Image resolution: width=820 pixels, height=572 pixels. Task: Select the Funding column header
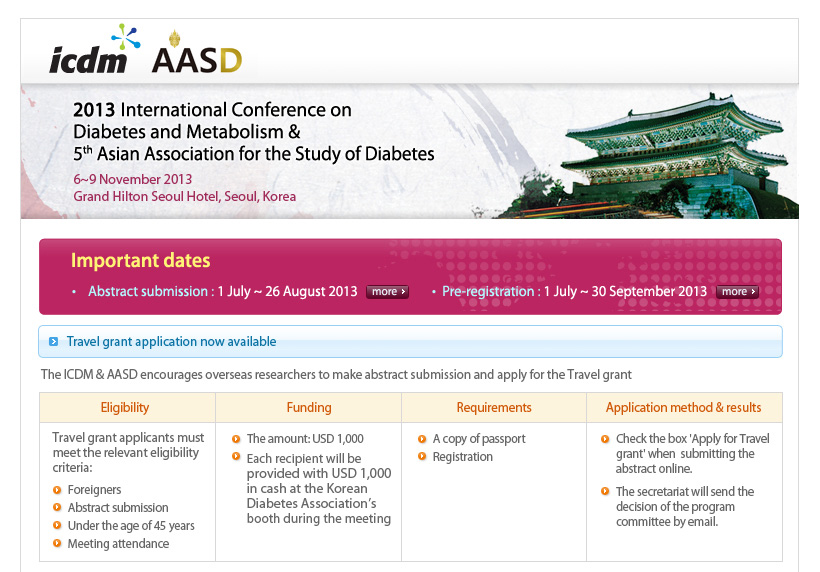(x=308, y=407)
